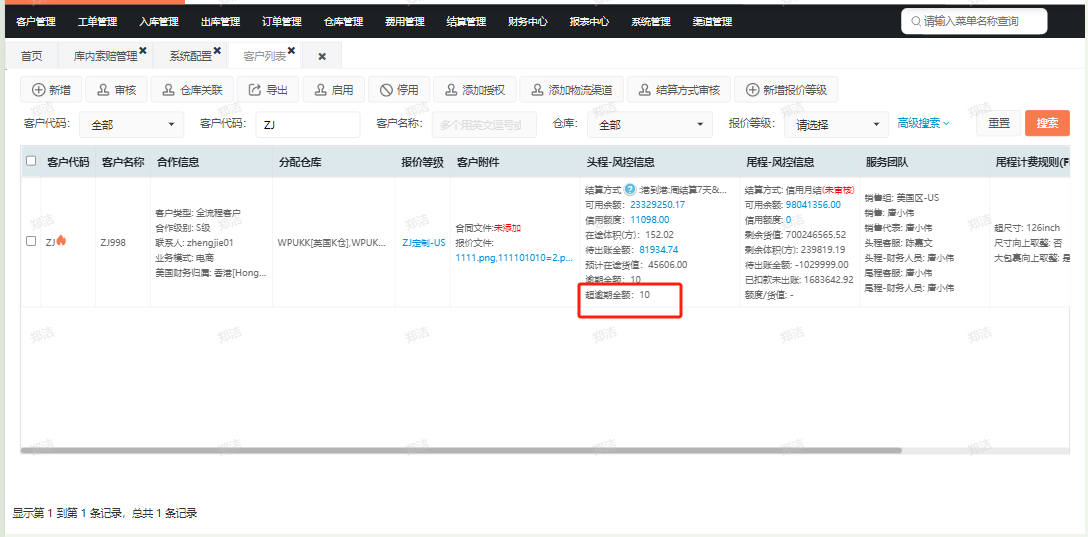Viewport: 1088px width, 537px height.
Task: Switch to the 库内索赔管理 tab
Action: click(105, 56)
